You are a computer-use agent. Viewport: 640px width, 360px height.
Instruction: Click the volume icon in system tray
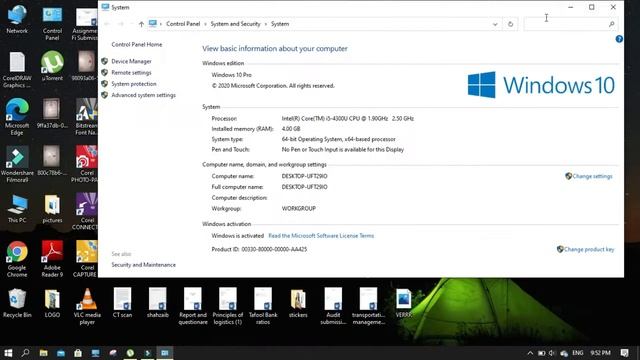(x=552, y=353)
